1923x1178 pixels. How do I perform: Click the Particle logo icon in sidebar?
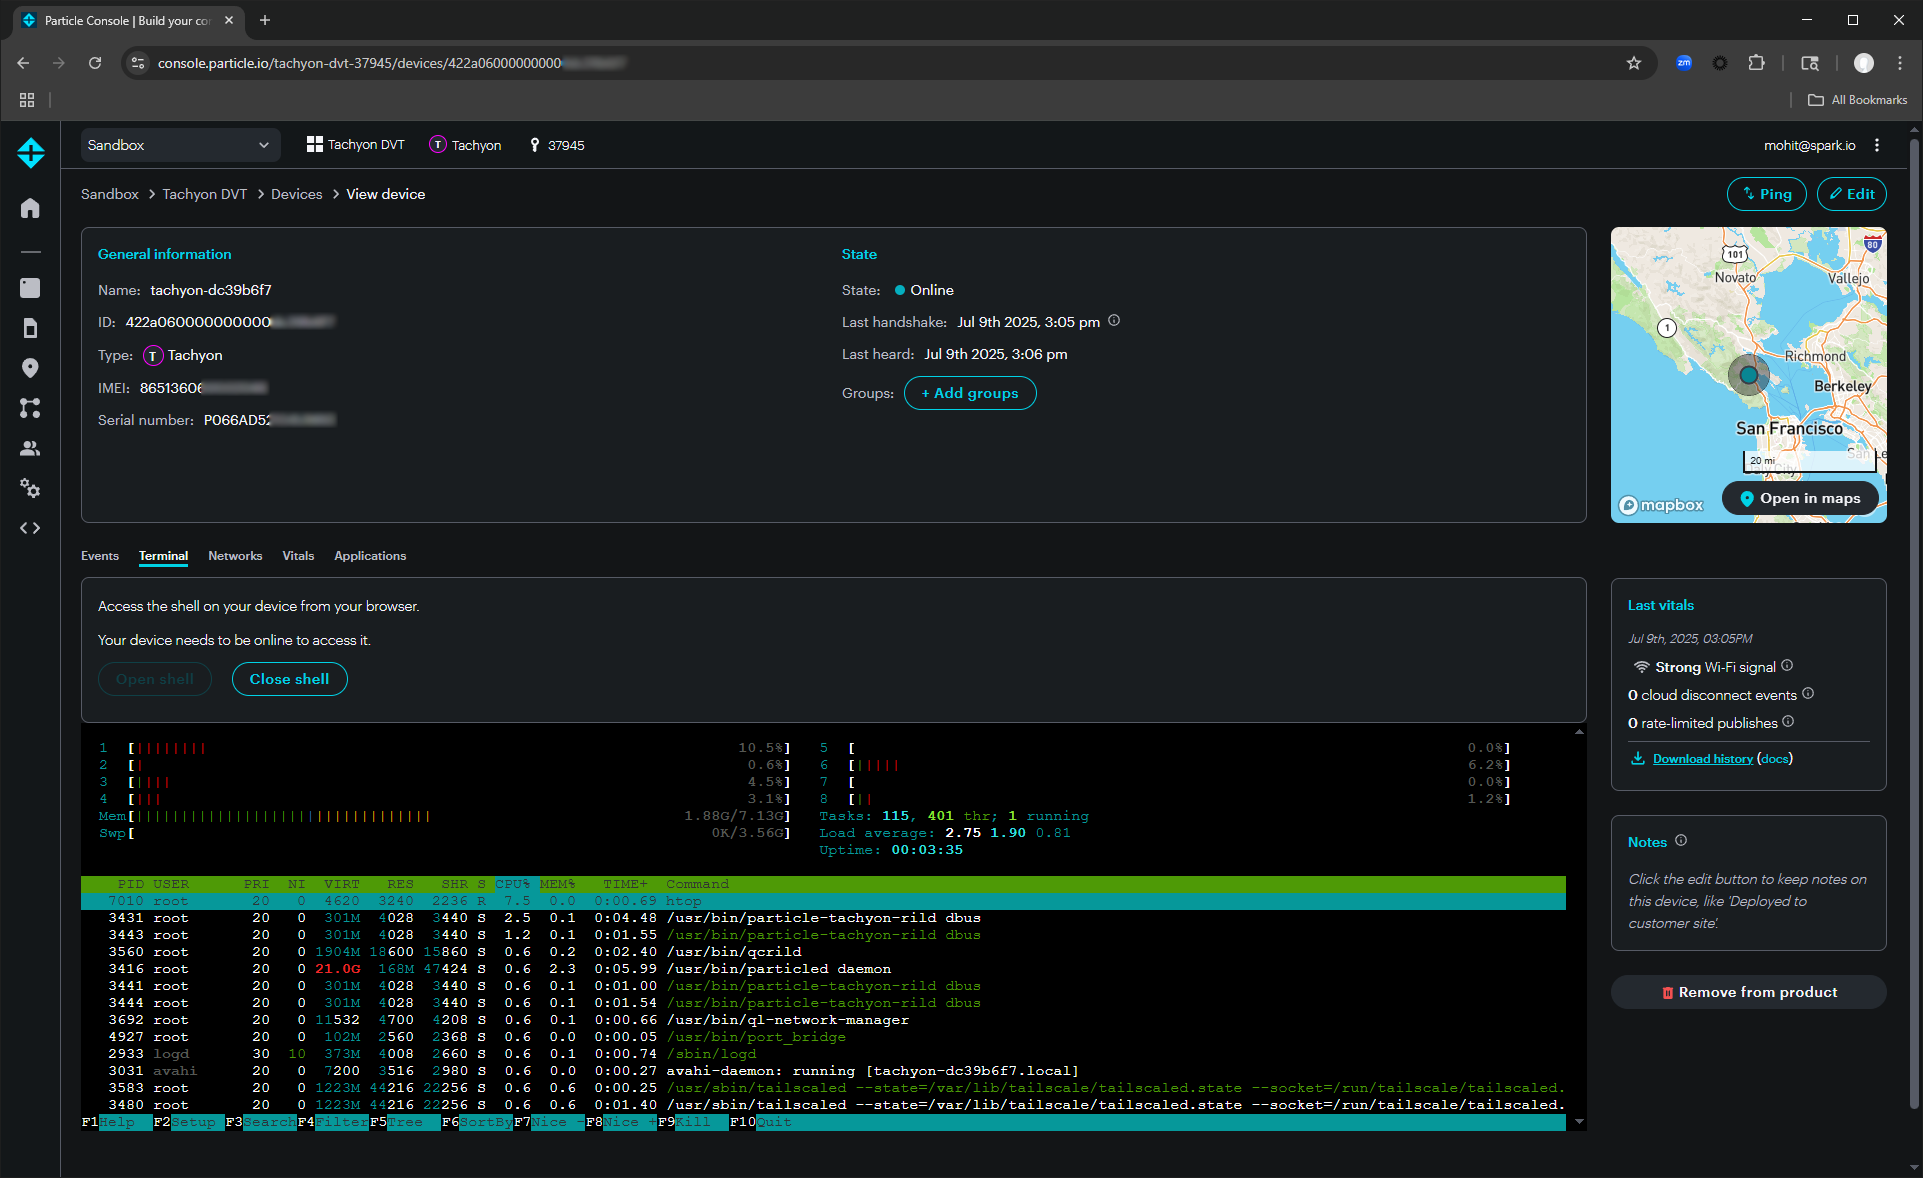tap(31, 152)
